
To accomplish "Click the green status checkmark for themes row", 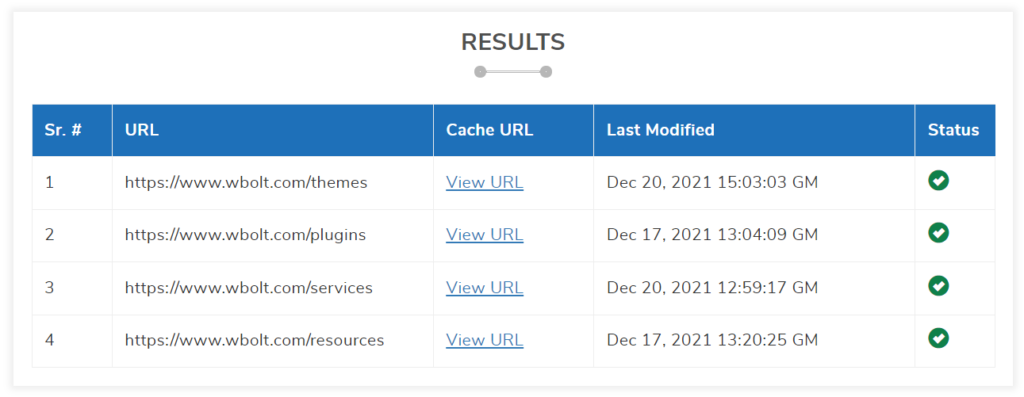I will tap(938, 181).
